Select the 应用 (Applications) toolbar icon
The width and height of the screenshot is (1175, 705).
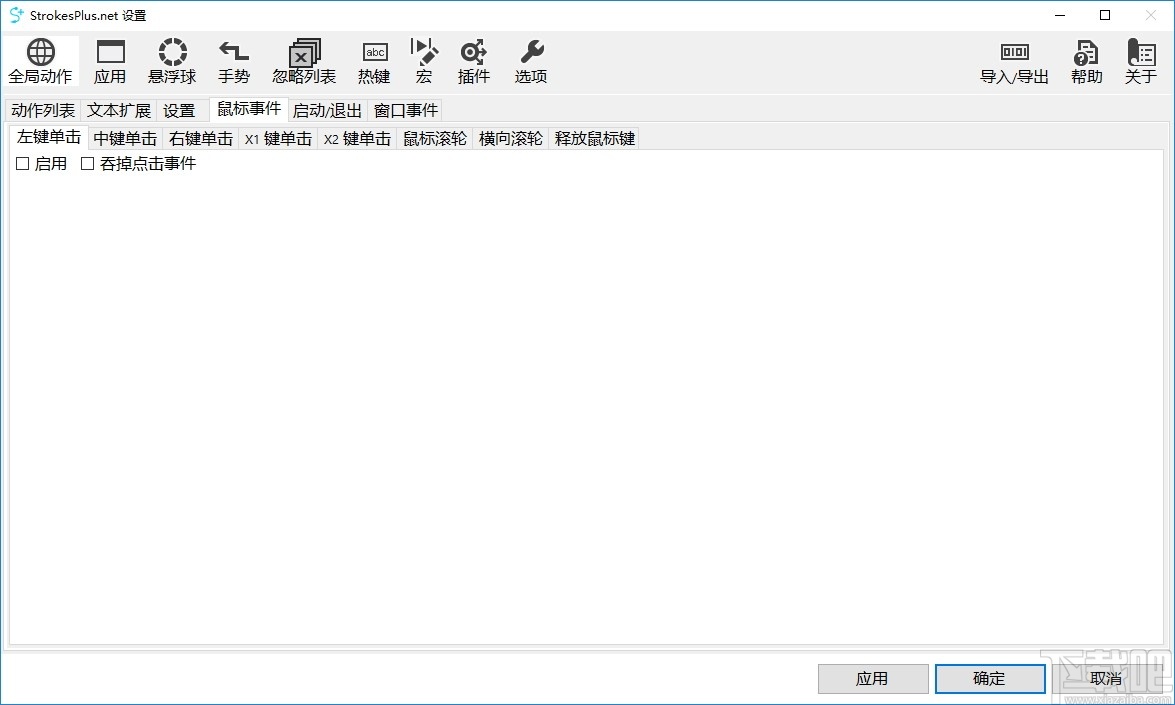click(110, 60)
